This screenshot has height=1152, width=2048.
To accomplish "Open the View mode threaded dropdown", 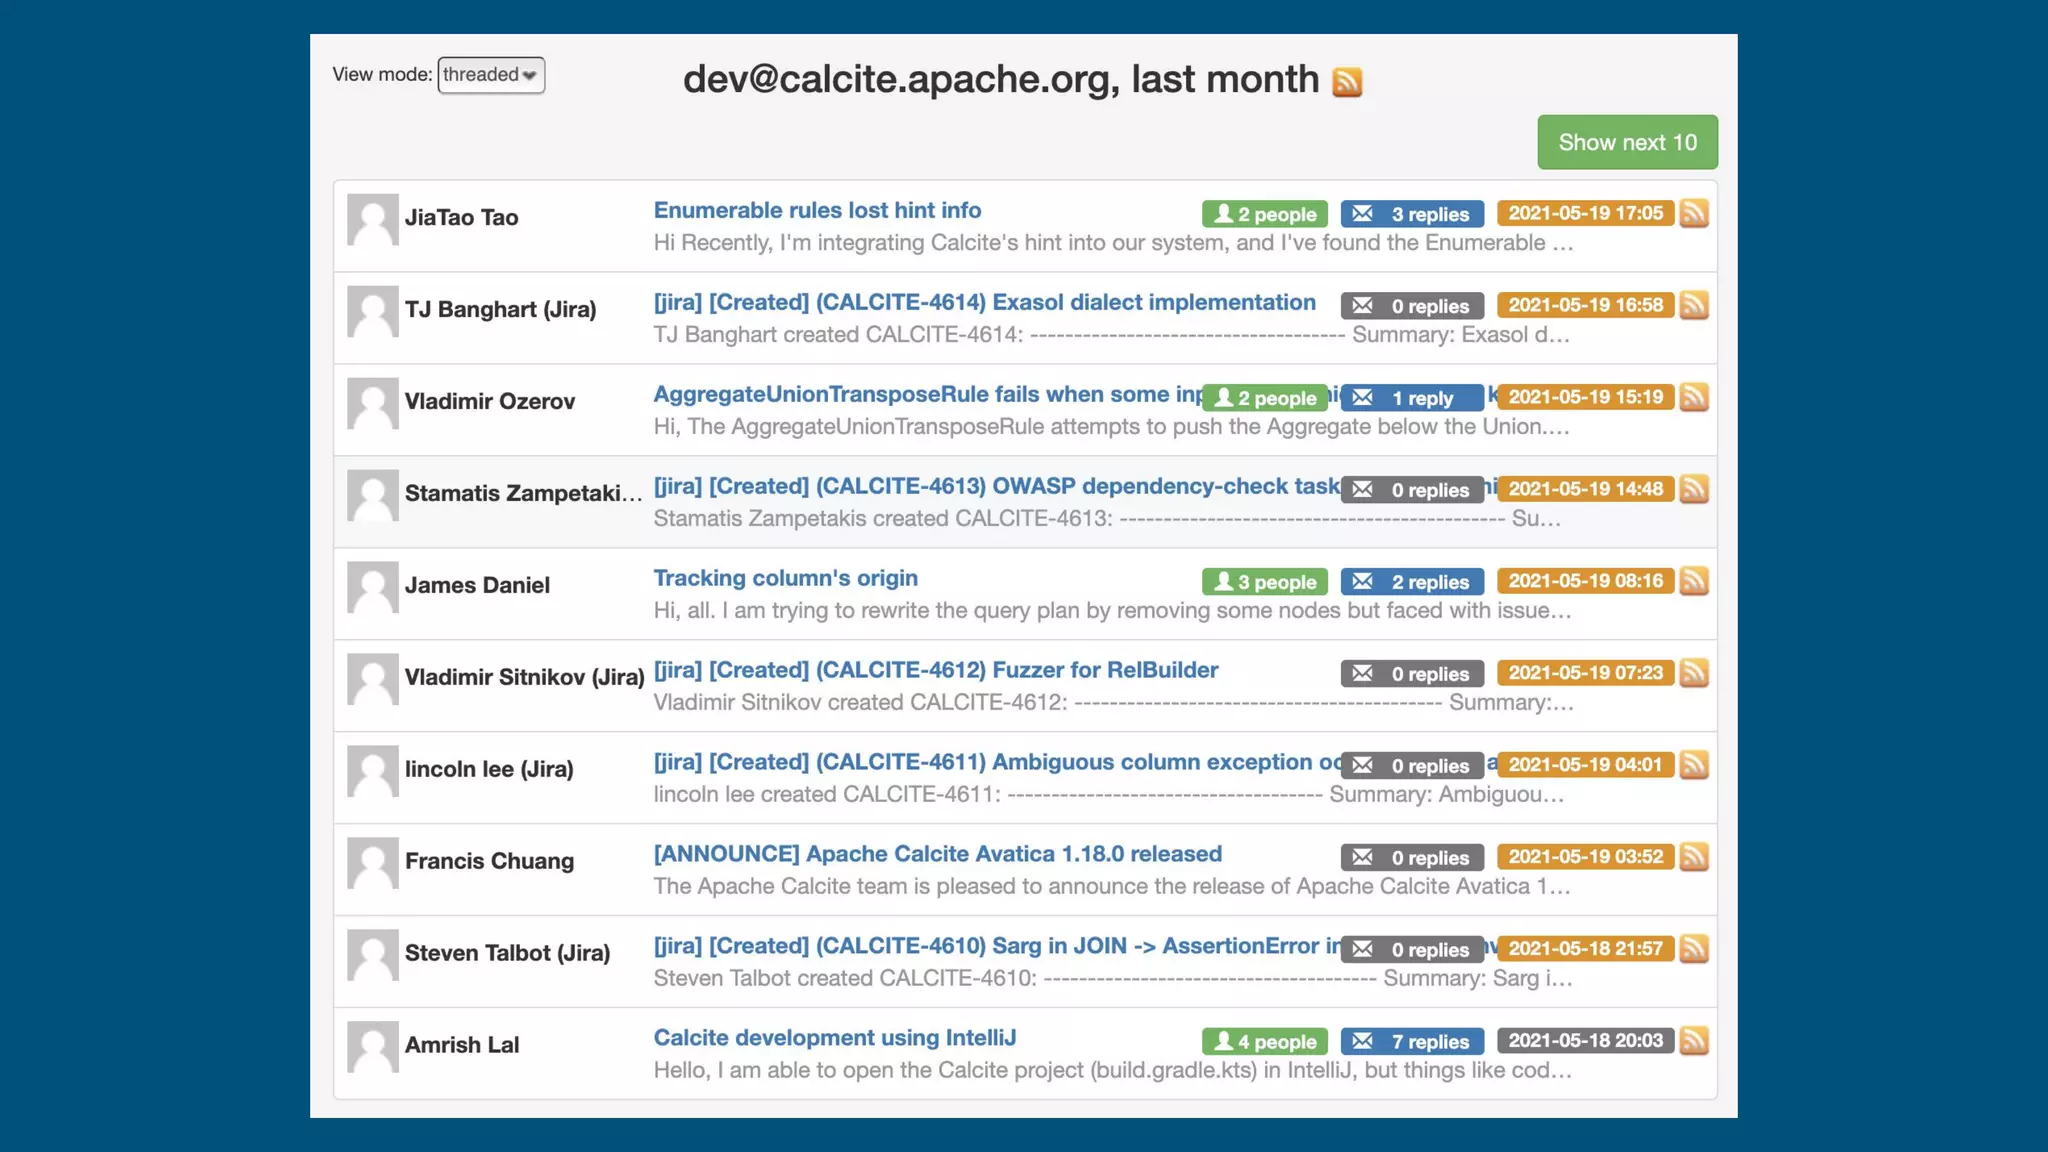I will 491,75.
